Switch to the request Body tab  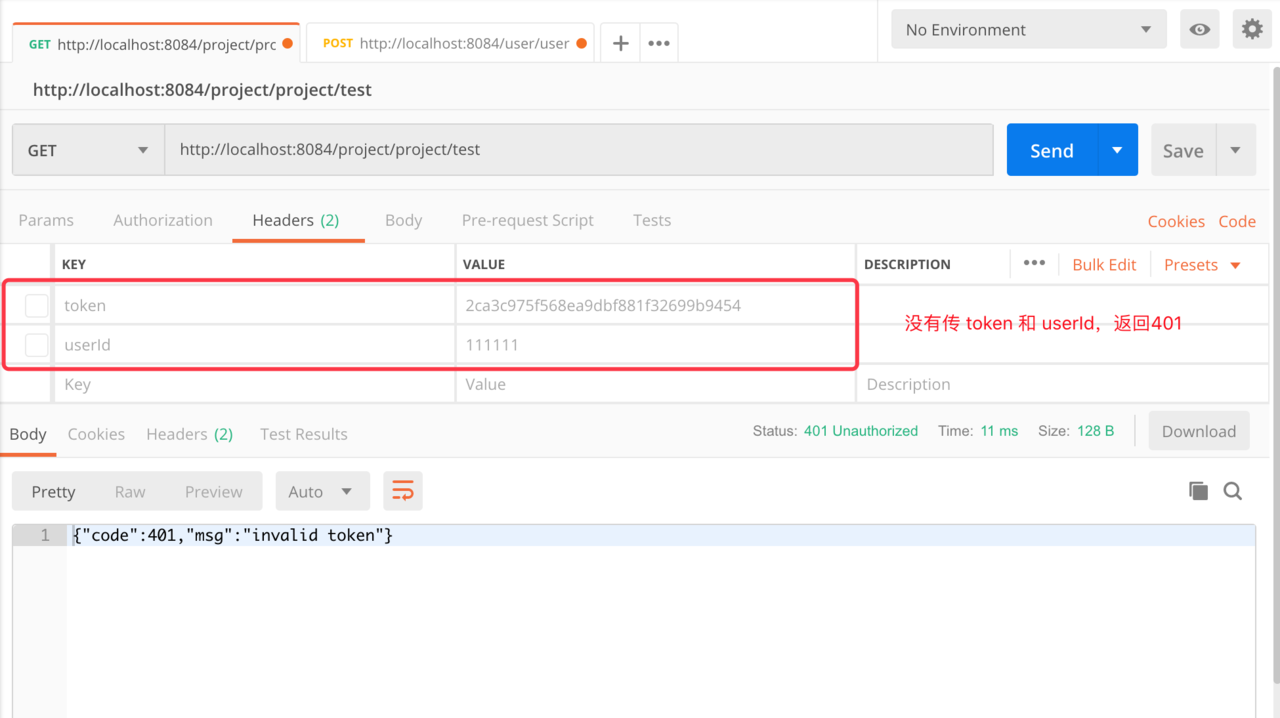point(403,220)
